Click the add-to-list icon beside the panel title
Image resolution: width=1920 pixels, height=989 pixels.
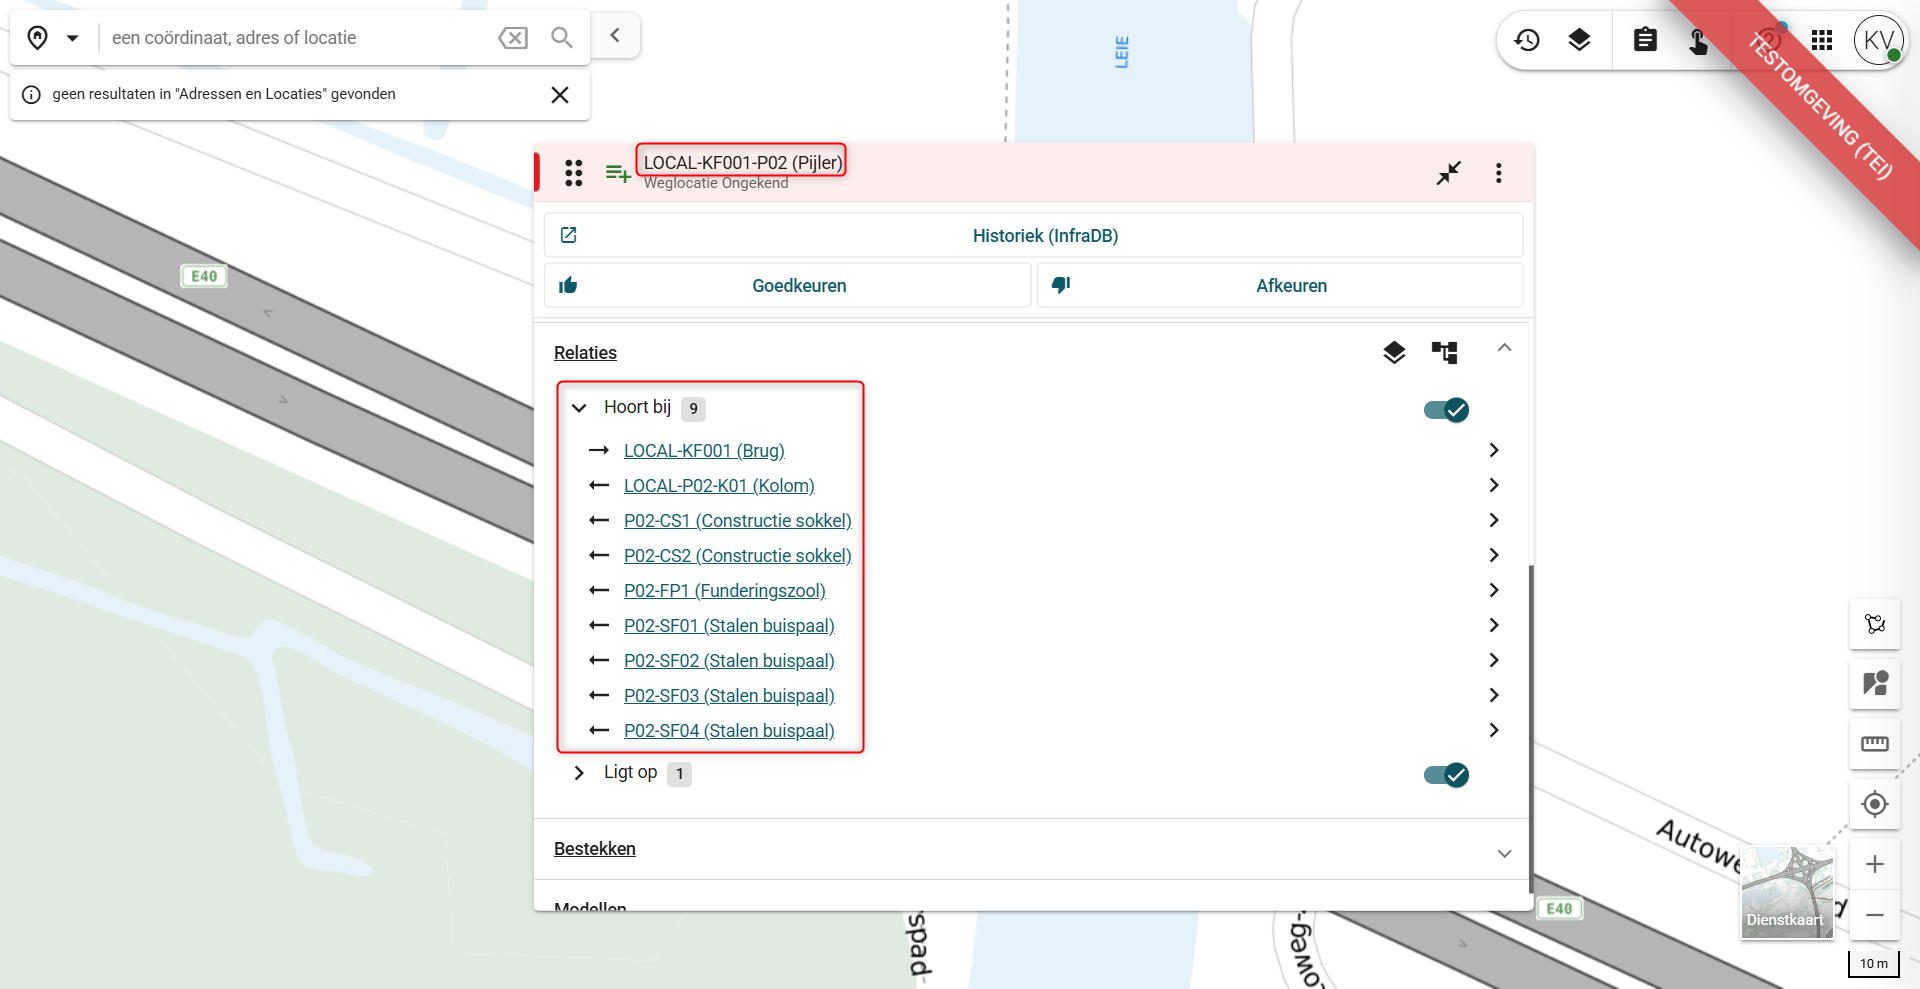click(618, 173)
